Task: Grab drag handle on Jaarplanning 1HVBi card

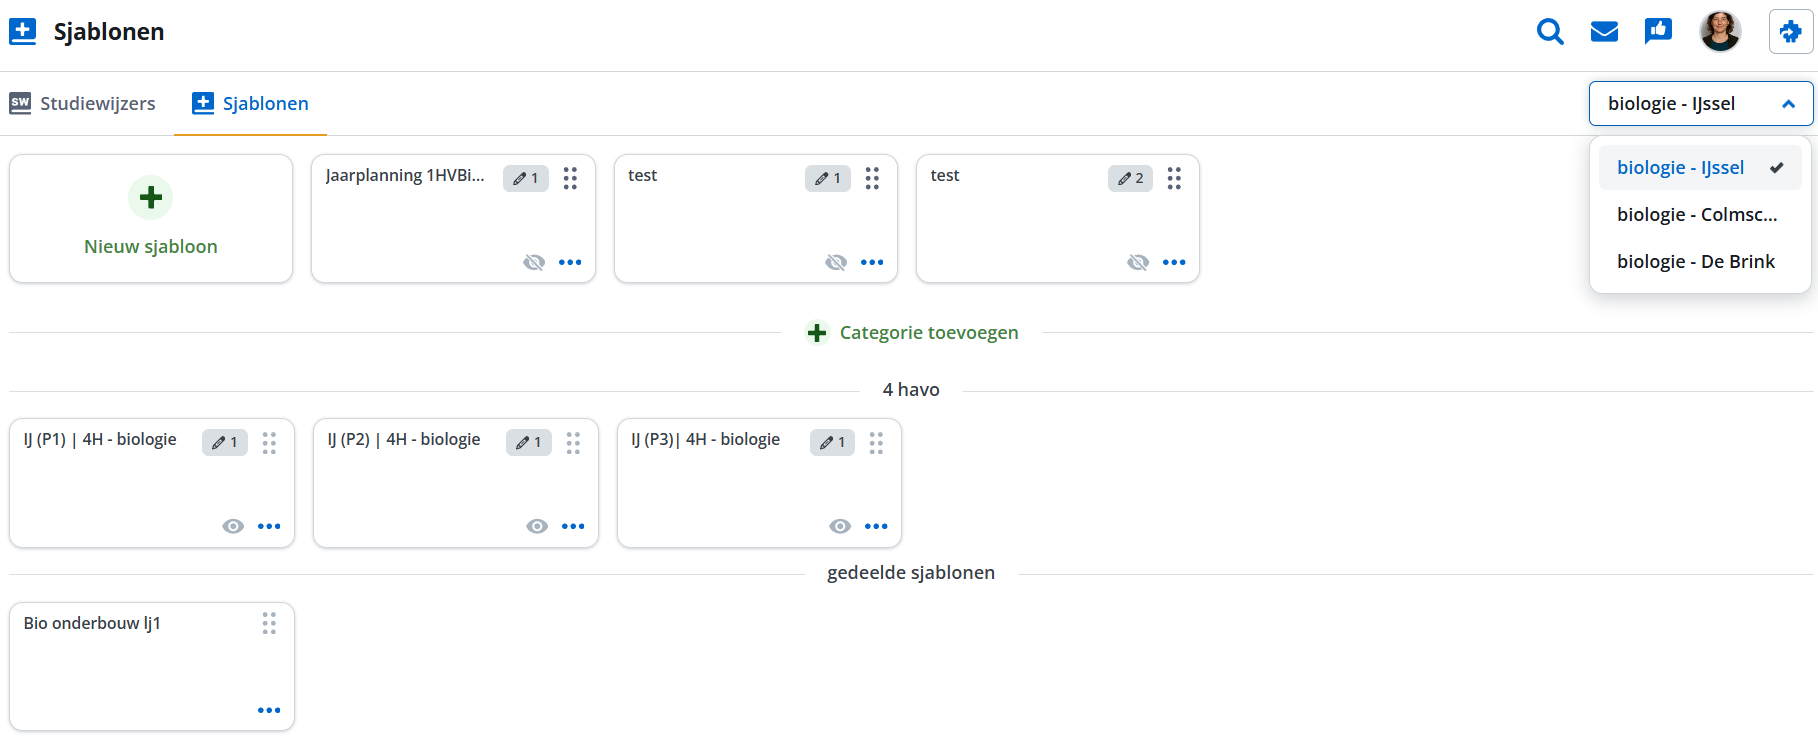Action: tap(570, 178)
